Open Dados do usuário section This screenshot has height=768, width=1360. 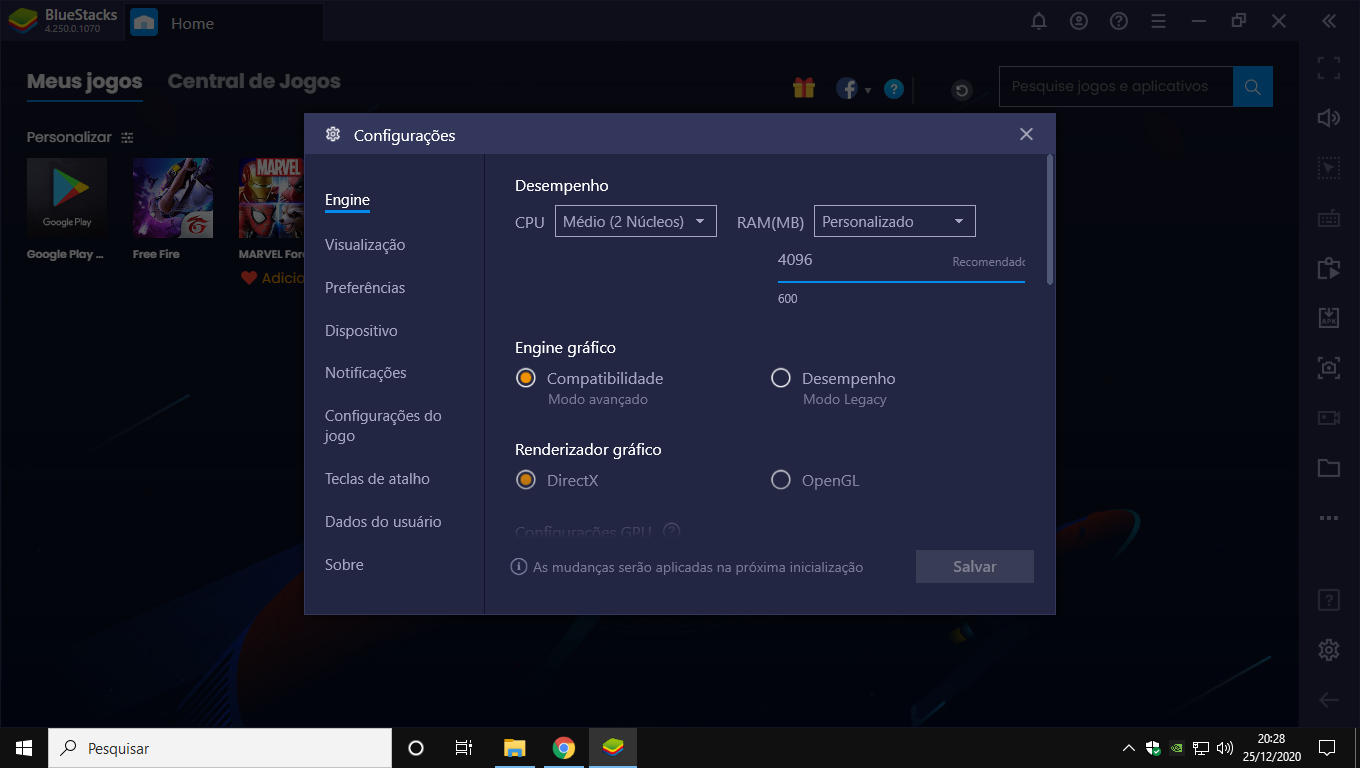pyautogui.click(x=383, y=522)
